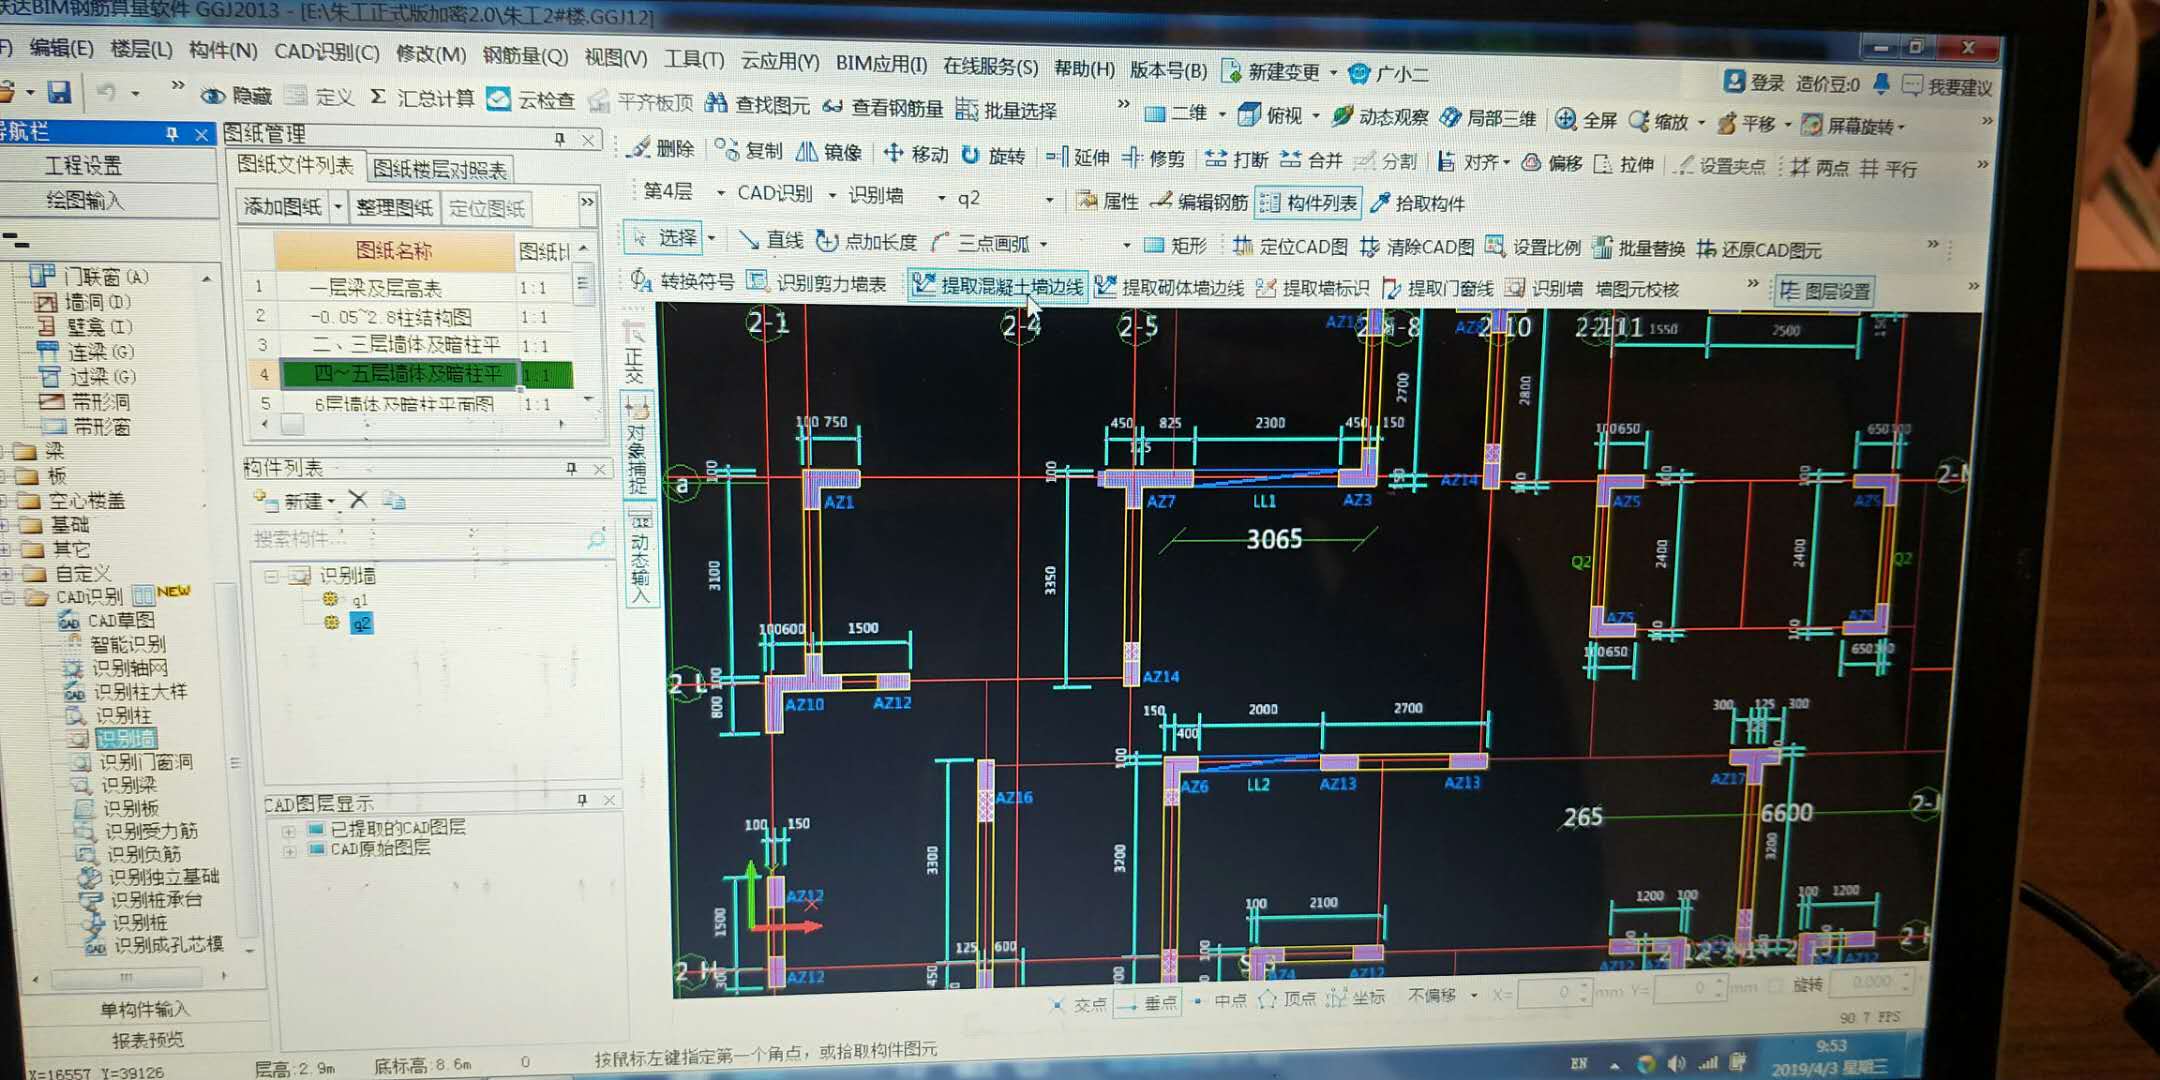Collapse the 识别墙 tree node
Image resolution: width=2160 pixels, height=1080 pixels.
pos(271,576)
